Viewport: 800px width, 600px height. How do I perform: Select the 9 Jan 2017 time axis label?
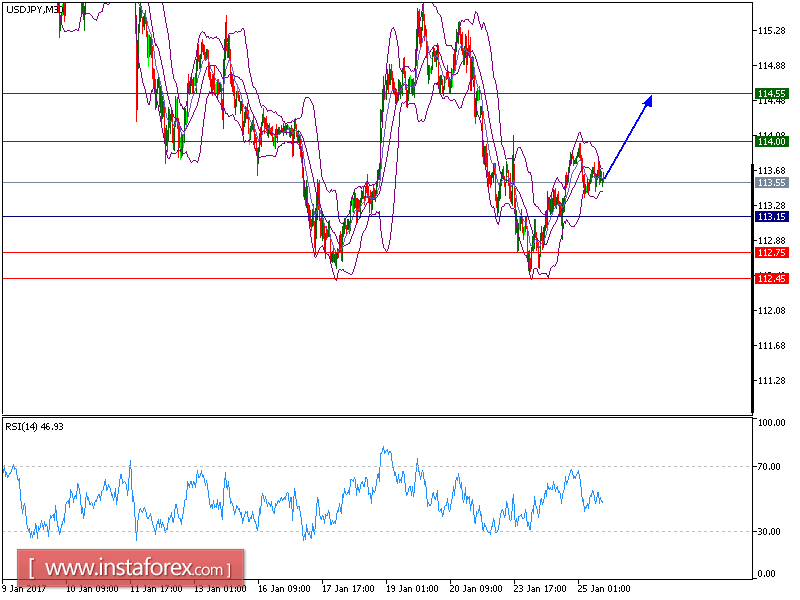[25, 589]
